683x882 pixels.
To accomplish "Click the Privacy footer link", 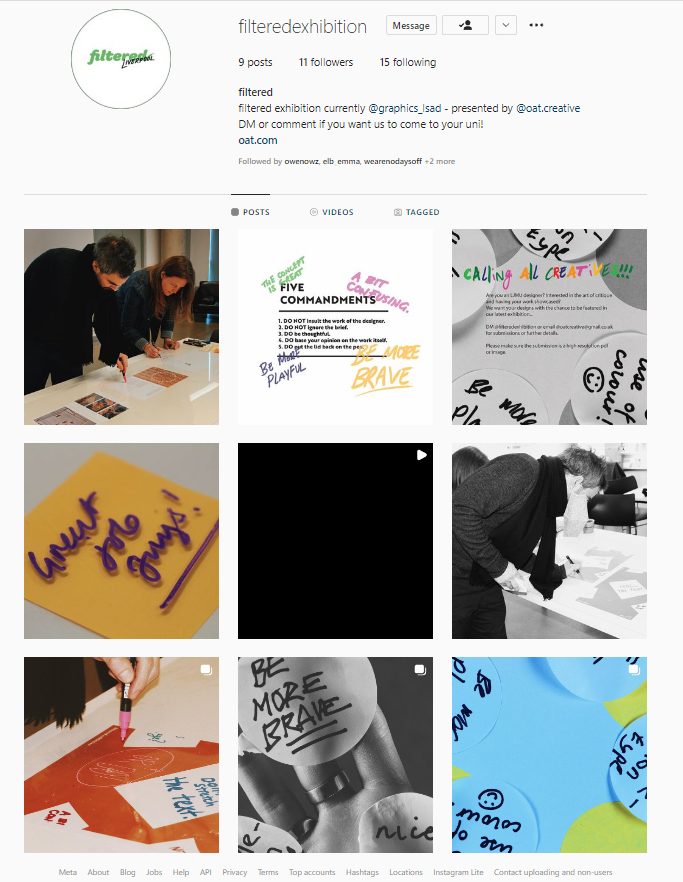I will pos(235,872).
